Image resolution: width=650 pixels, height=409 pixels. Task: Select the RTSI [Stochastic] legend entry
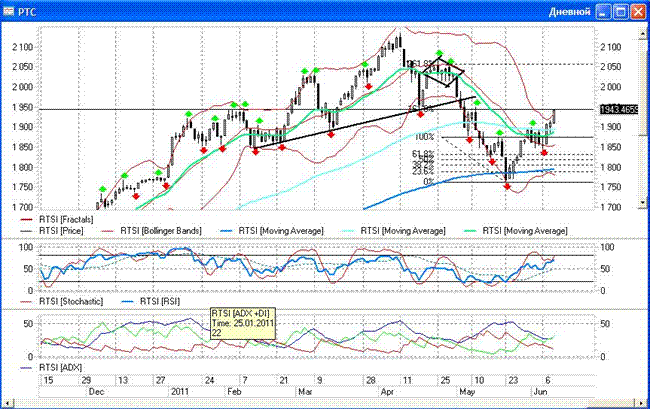pos(61,301)
